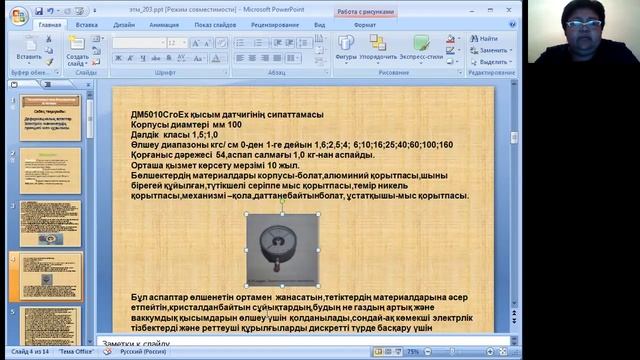The image size is (640, 360).
Task: Cut the selected object
Action: click(x=49, y=39)
